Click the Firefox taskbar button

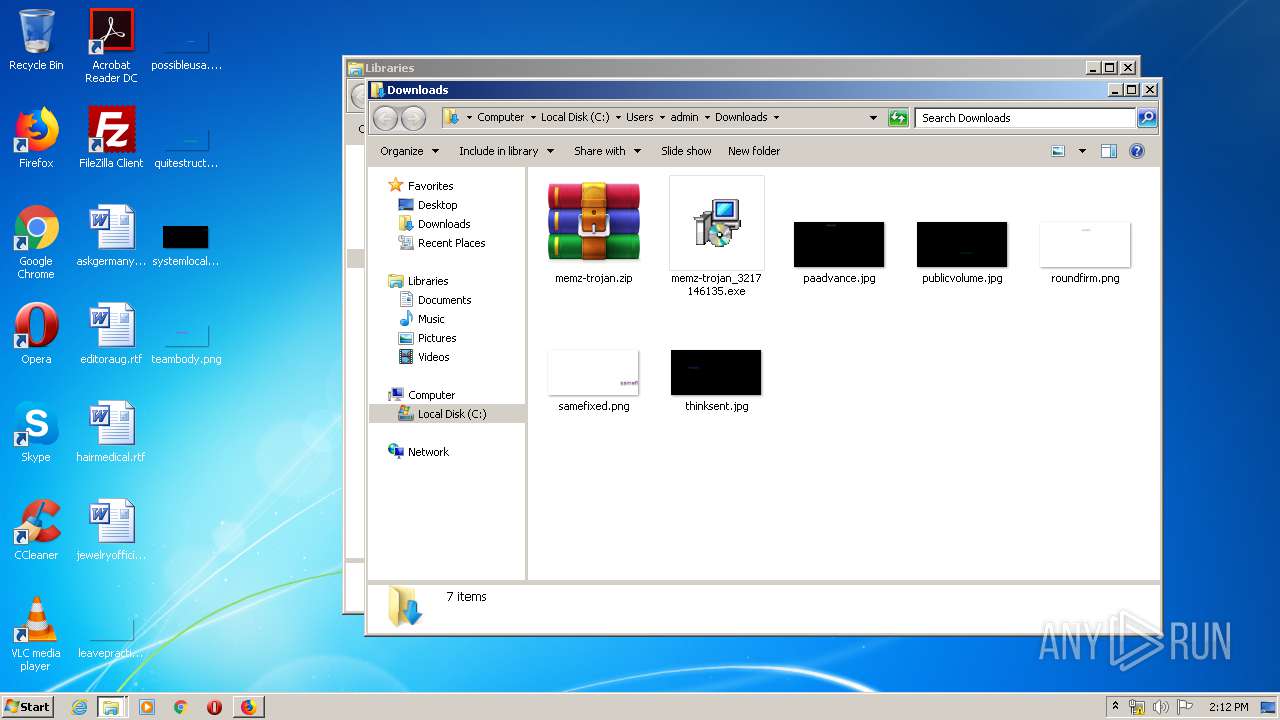[248, 707]
